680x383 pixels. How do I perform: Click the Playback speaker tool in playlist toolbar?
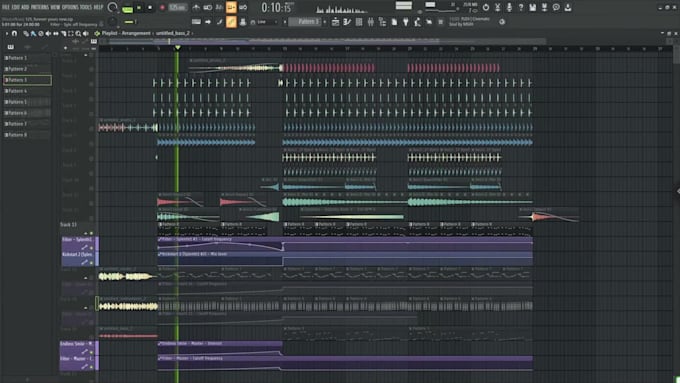coord(85,33)
